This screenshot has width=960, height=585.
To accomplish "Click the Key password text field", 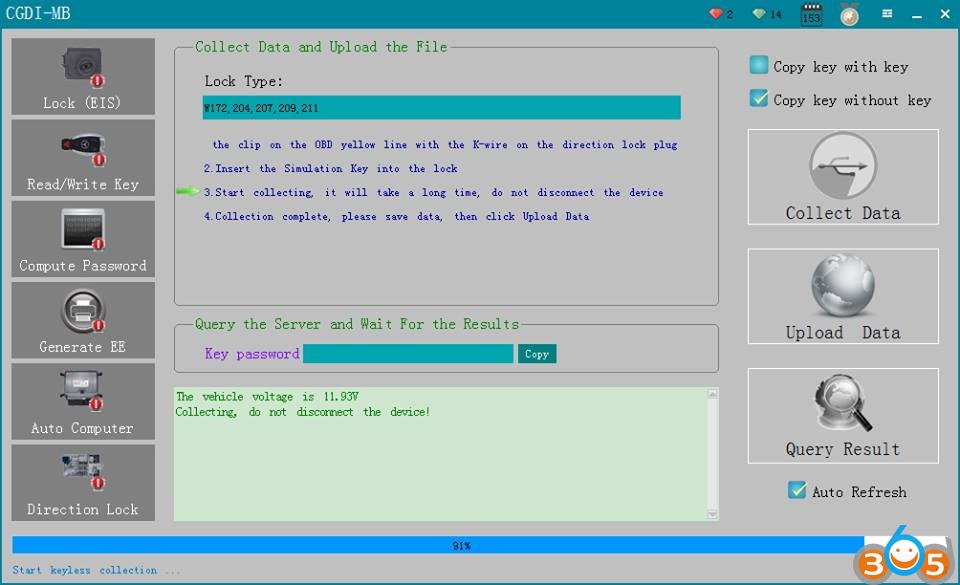I will tap(408, 354).
